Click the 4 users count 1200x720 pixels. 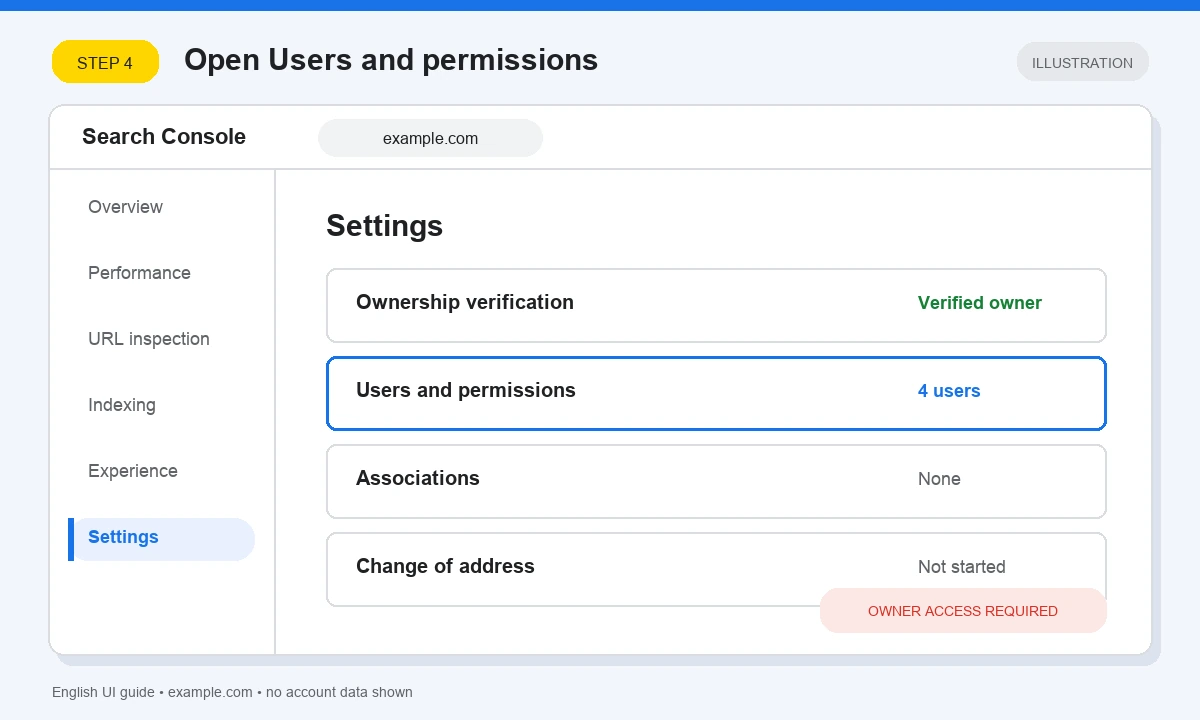(x=949, y=391)
